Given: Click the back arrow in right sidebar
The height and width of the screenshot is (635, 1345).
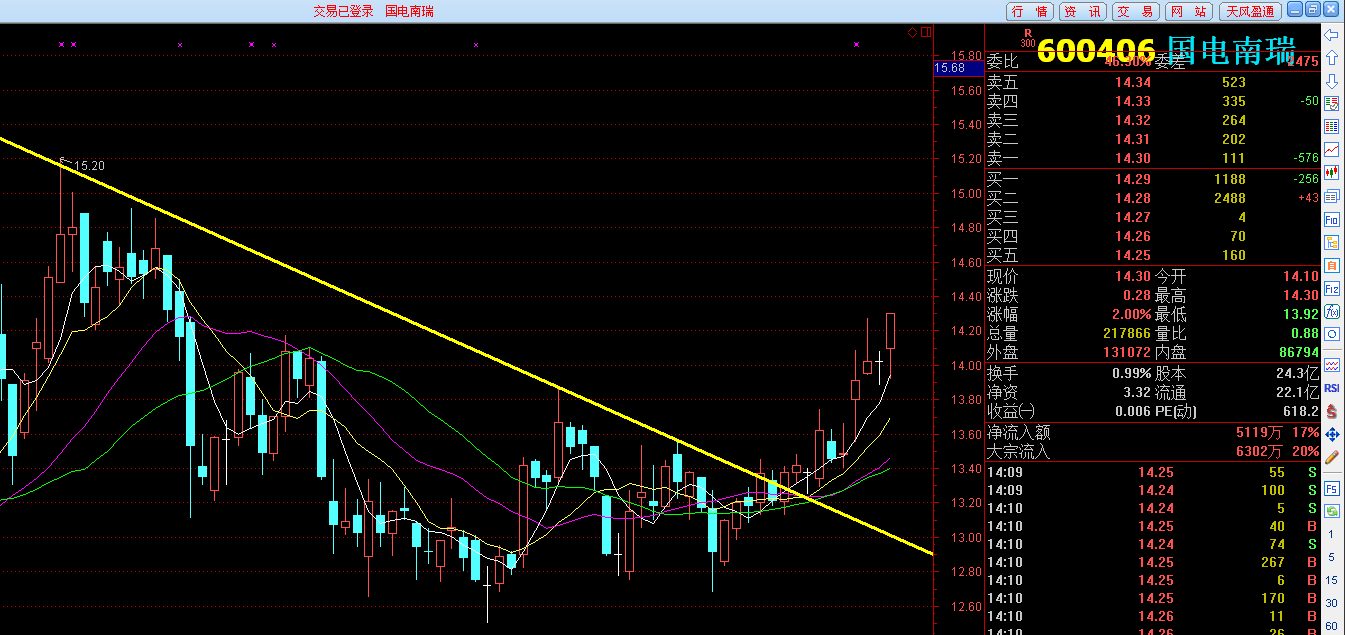Looking at the screenshot, I should (1331, 35).
